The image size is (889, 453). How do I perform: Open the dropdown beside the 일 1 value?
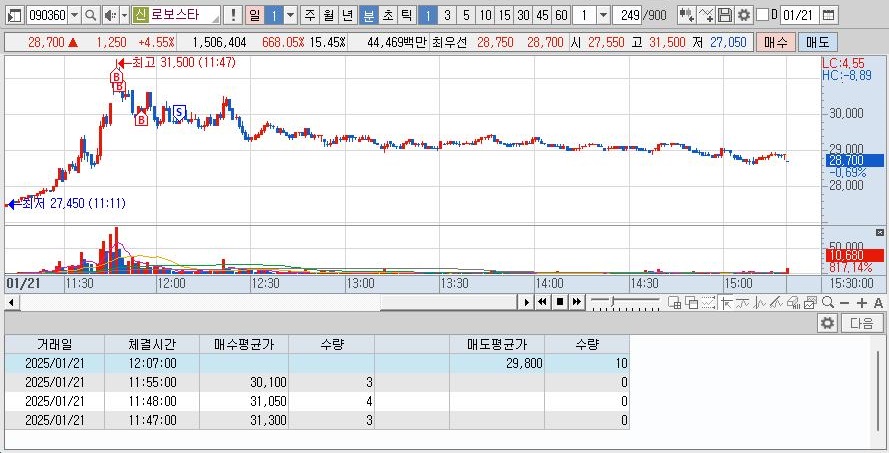290,15
